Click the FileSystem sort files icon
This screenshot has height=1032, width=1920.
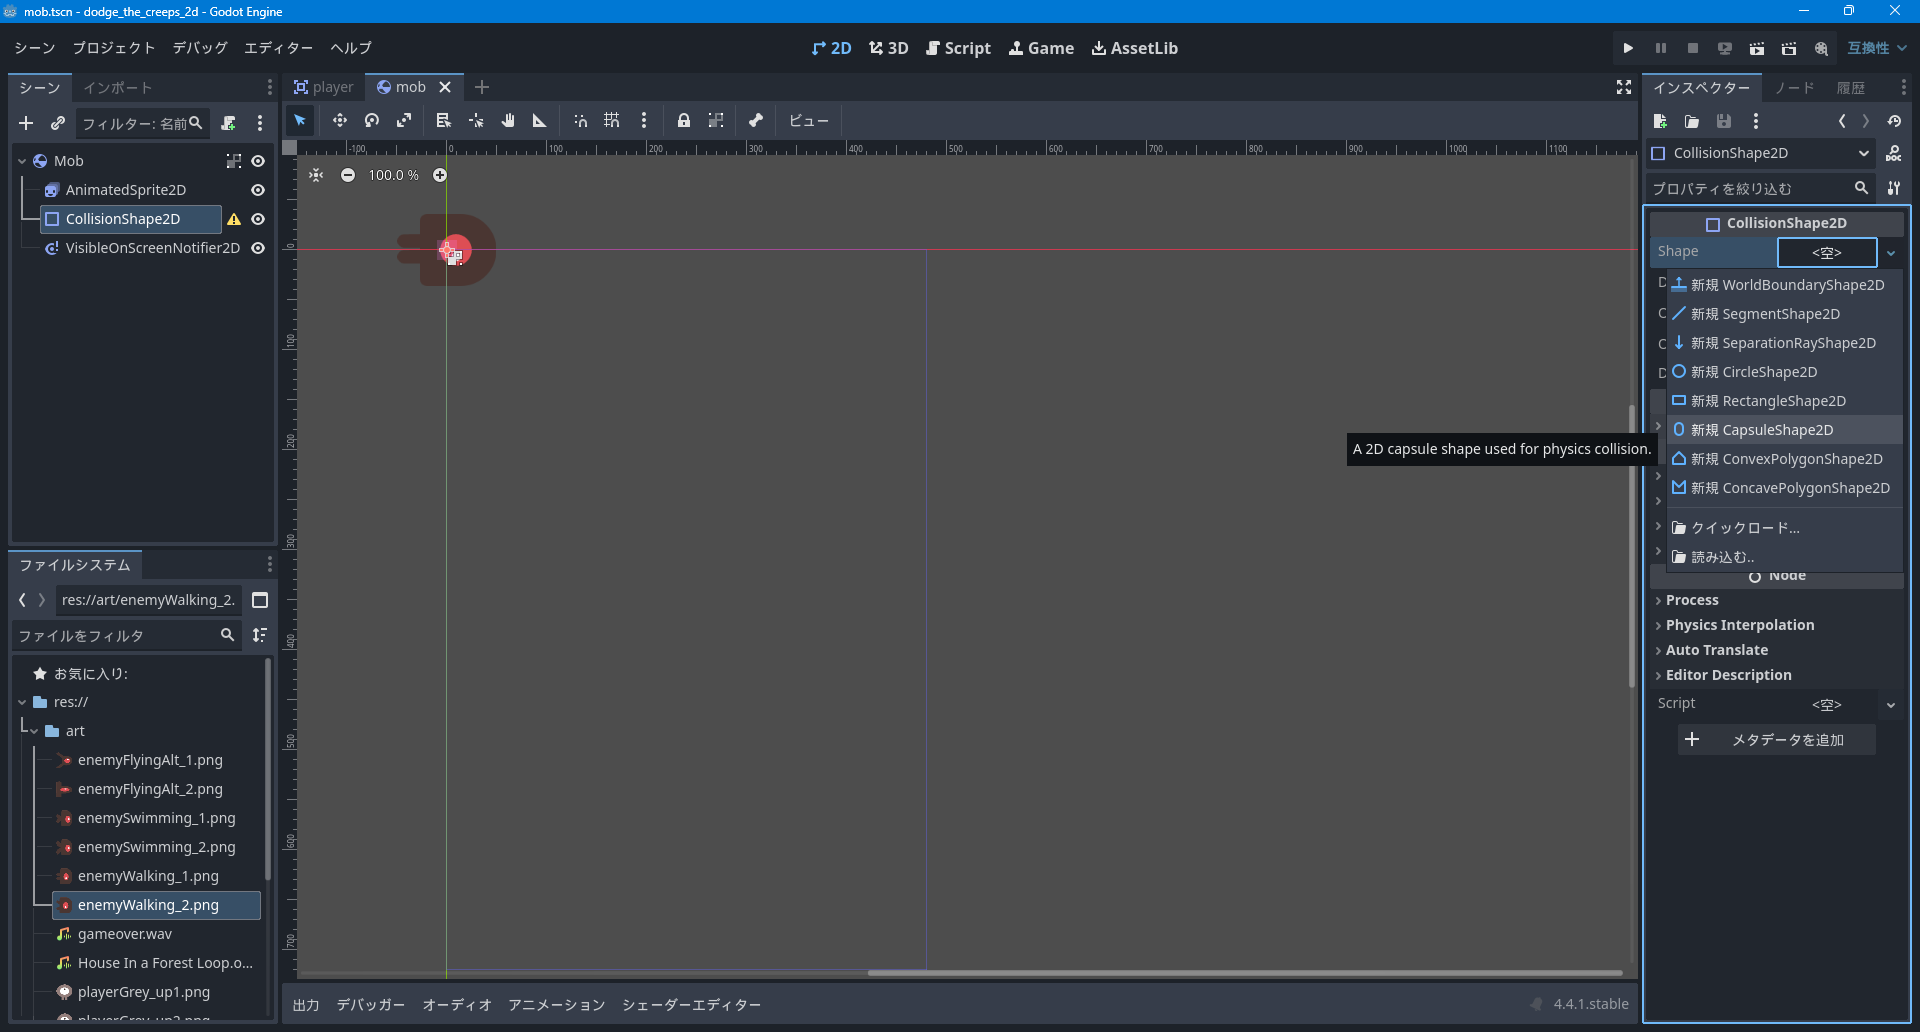260,635
